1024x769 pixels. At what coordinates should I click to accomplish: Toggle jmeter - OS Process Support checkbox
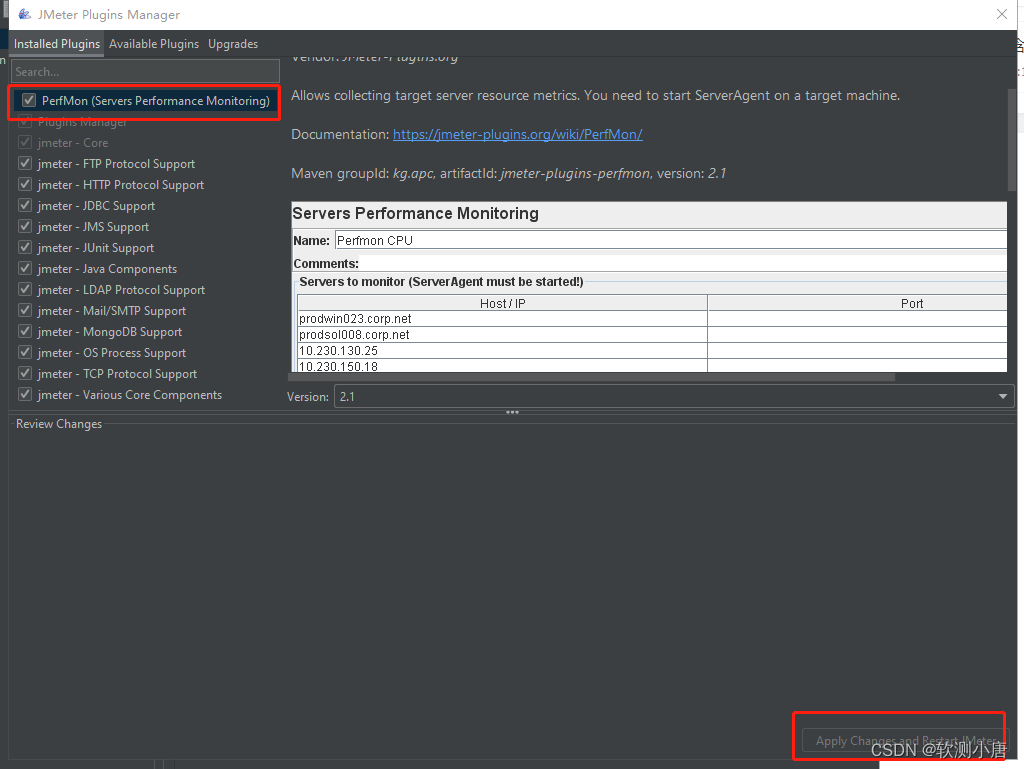(x=25, y=352)
